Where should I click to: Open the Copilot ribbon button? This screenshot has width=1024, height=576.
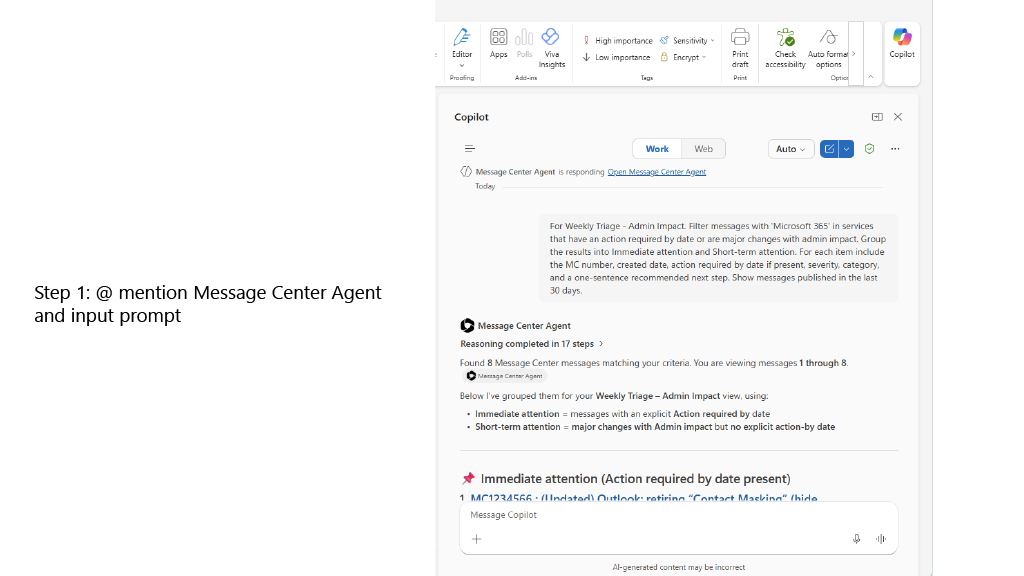(x=902, y=43)
